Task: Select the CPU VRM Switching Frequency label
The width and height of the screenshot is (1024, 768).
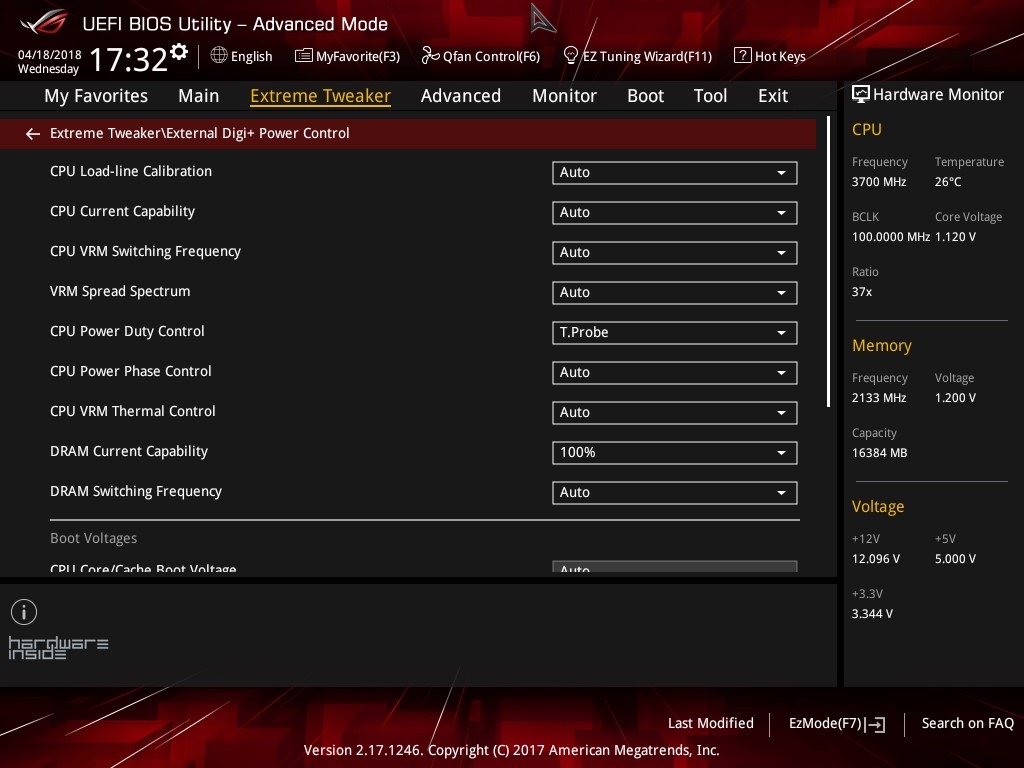Action: coord(146,251)
